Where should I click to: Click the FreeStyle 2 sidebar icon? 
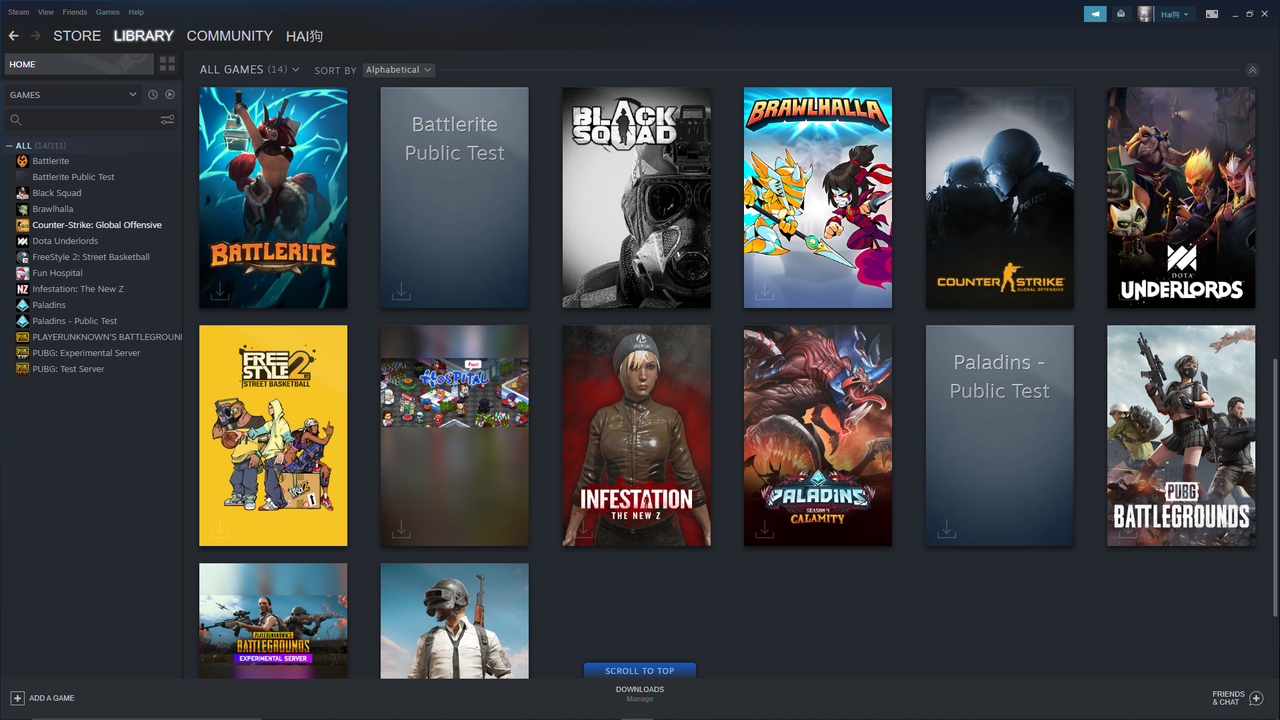click(23, 257)
